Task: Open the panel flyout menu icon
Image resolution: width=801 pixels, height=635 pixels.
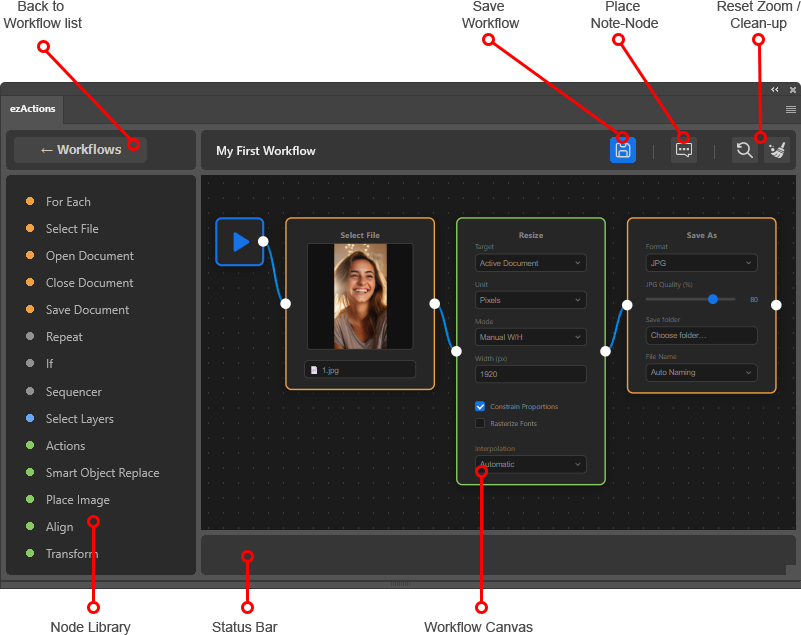Action: coord(790,109)
